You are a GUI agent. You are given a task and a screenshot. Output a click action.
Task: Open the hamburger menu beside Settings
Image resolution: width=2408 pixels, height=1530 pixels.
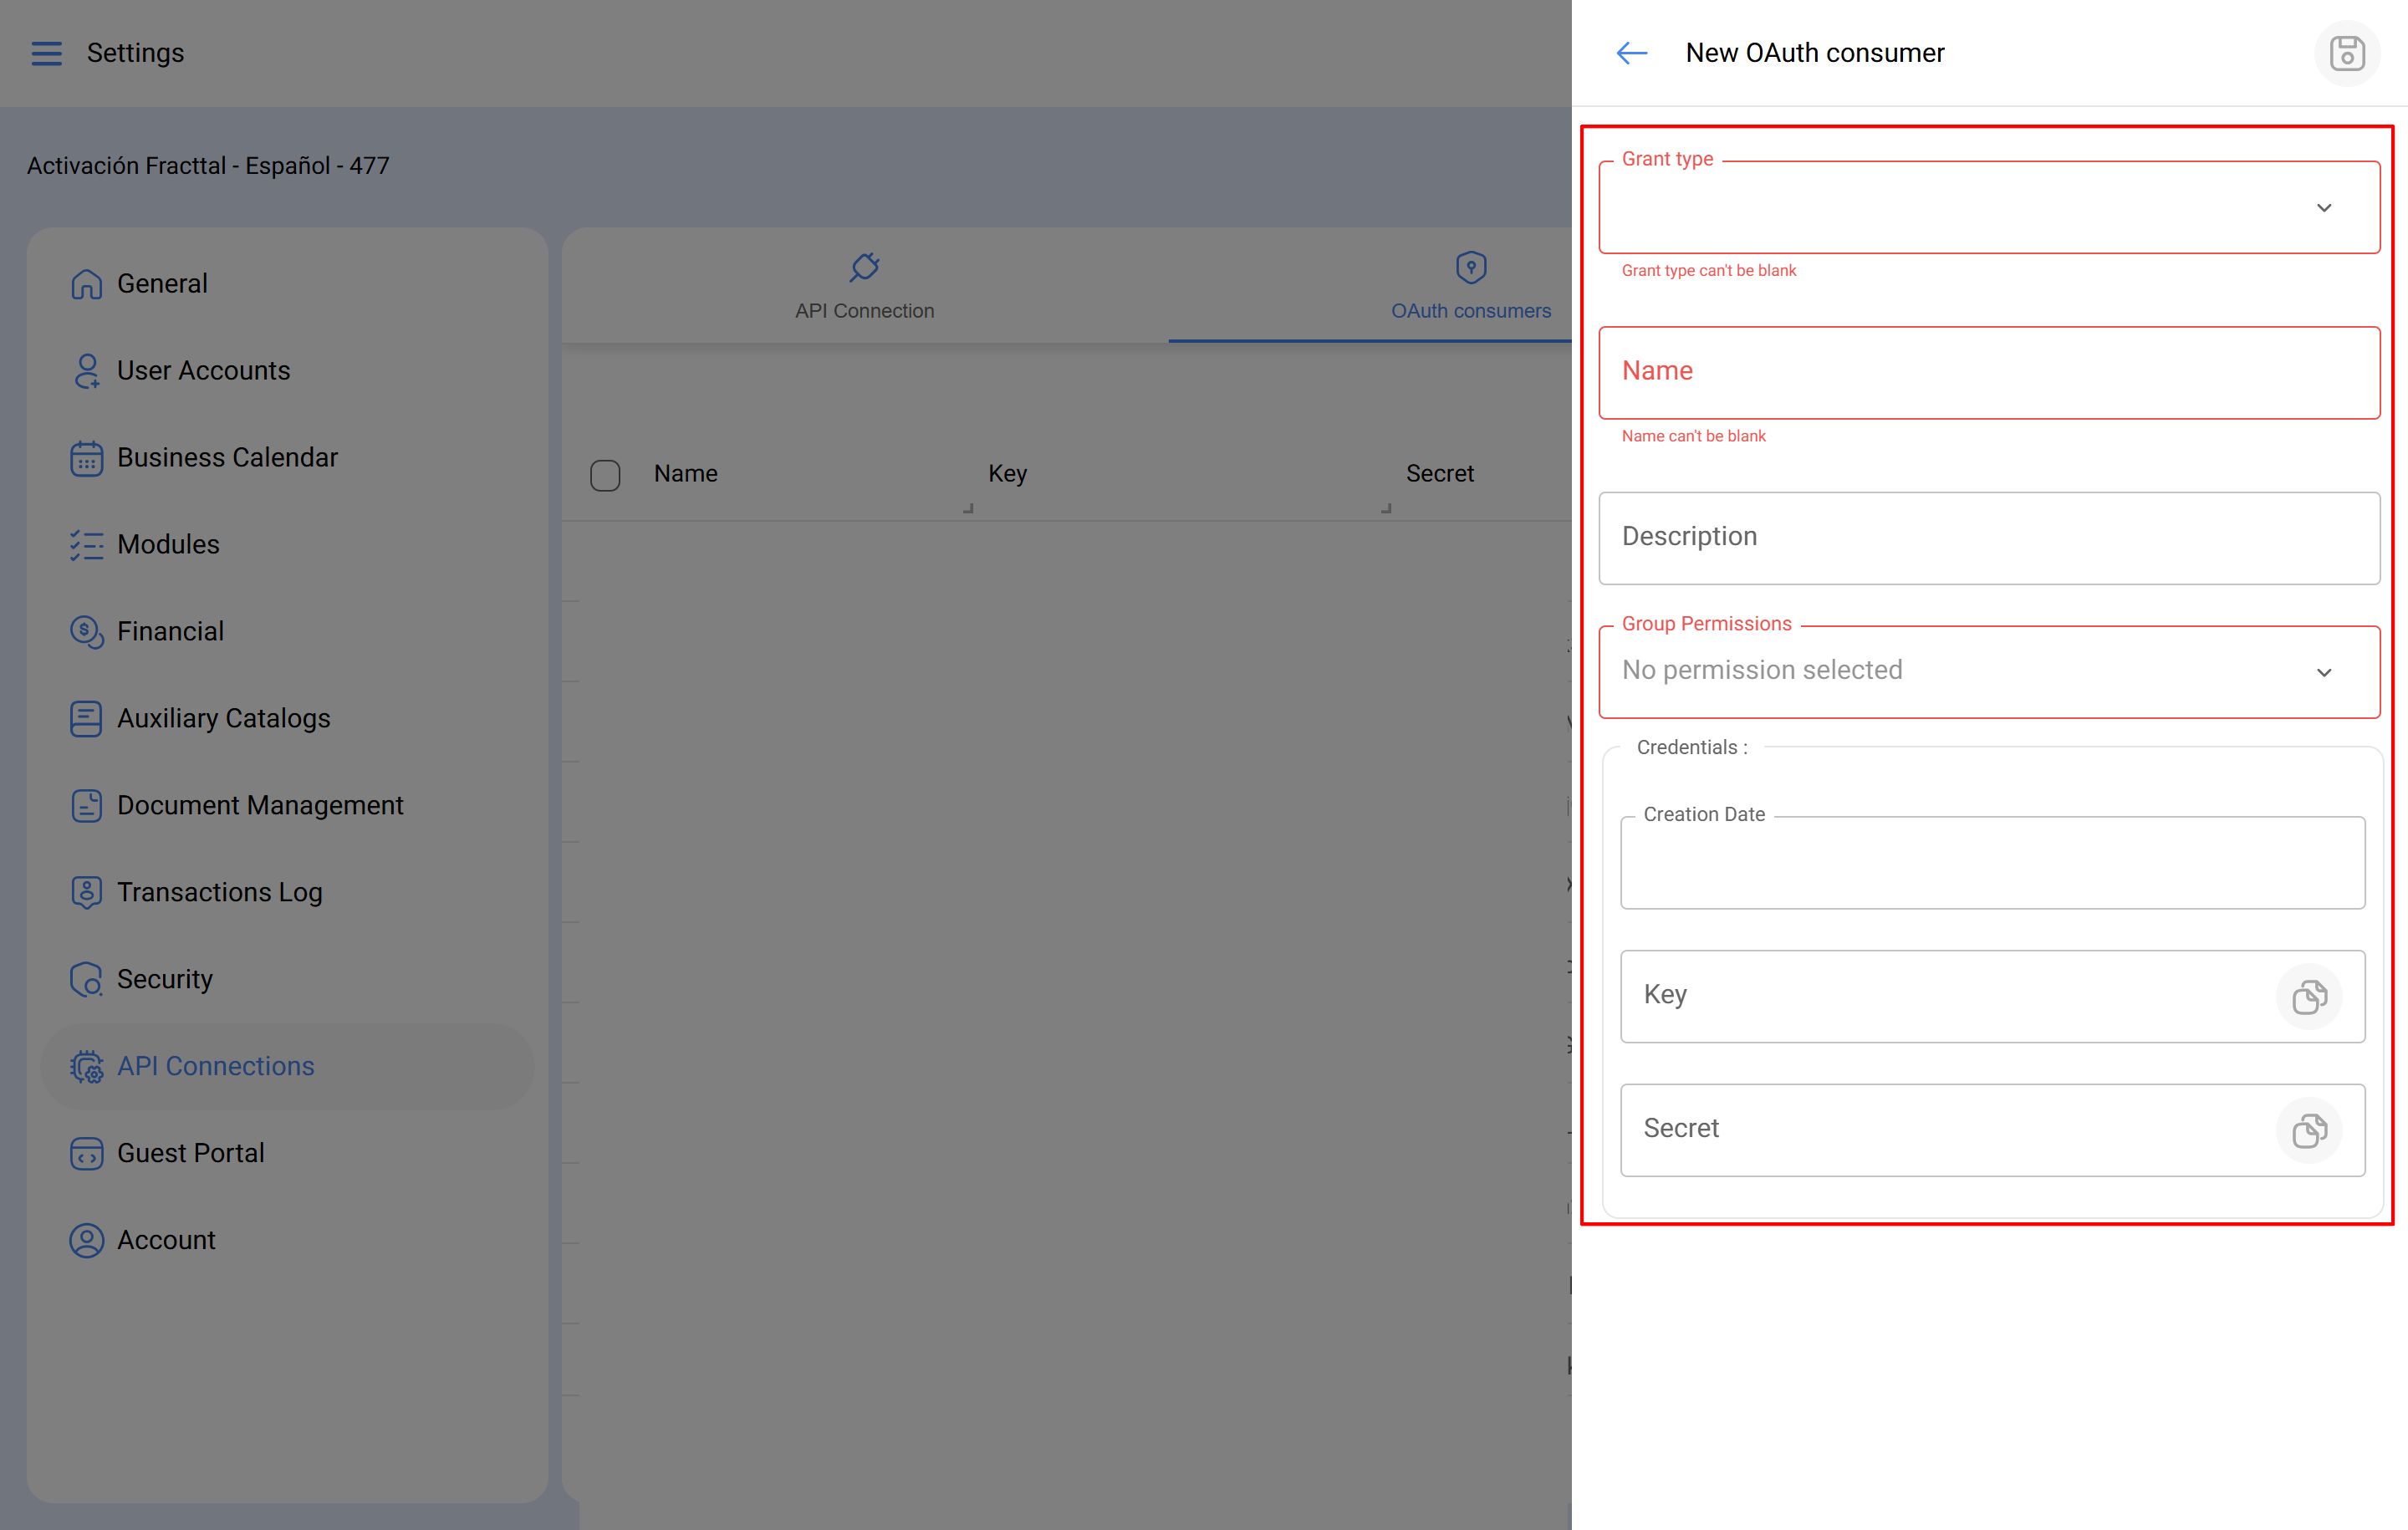point(46,53)
